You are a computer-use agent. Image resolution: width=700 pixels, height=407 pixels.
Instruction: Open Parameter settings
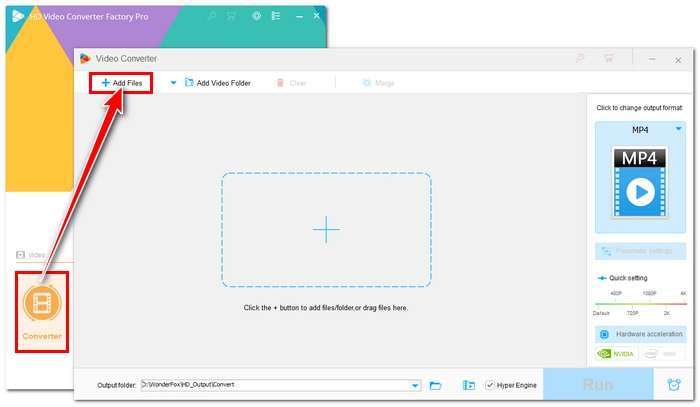click(x=640, y=251)
